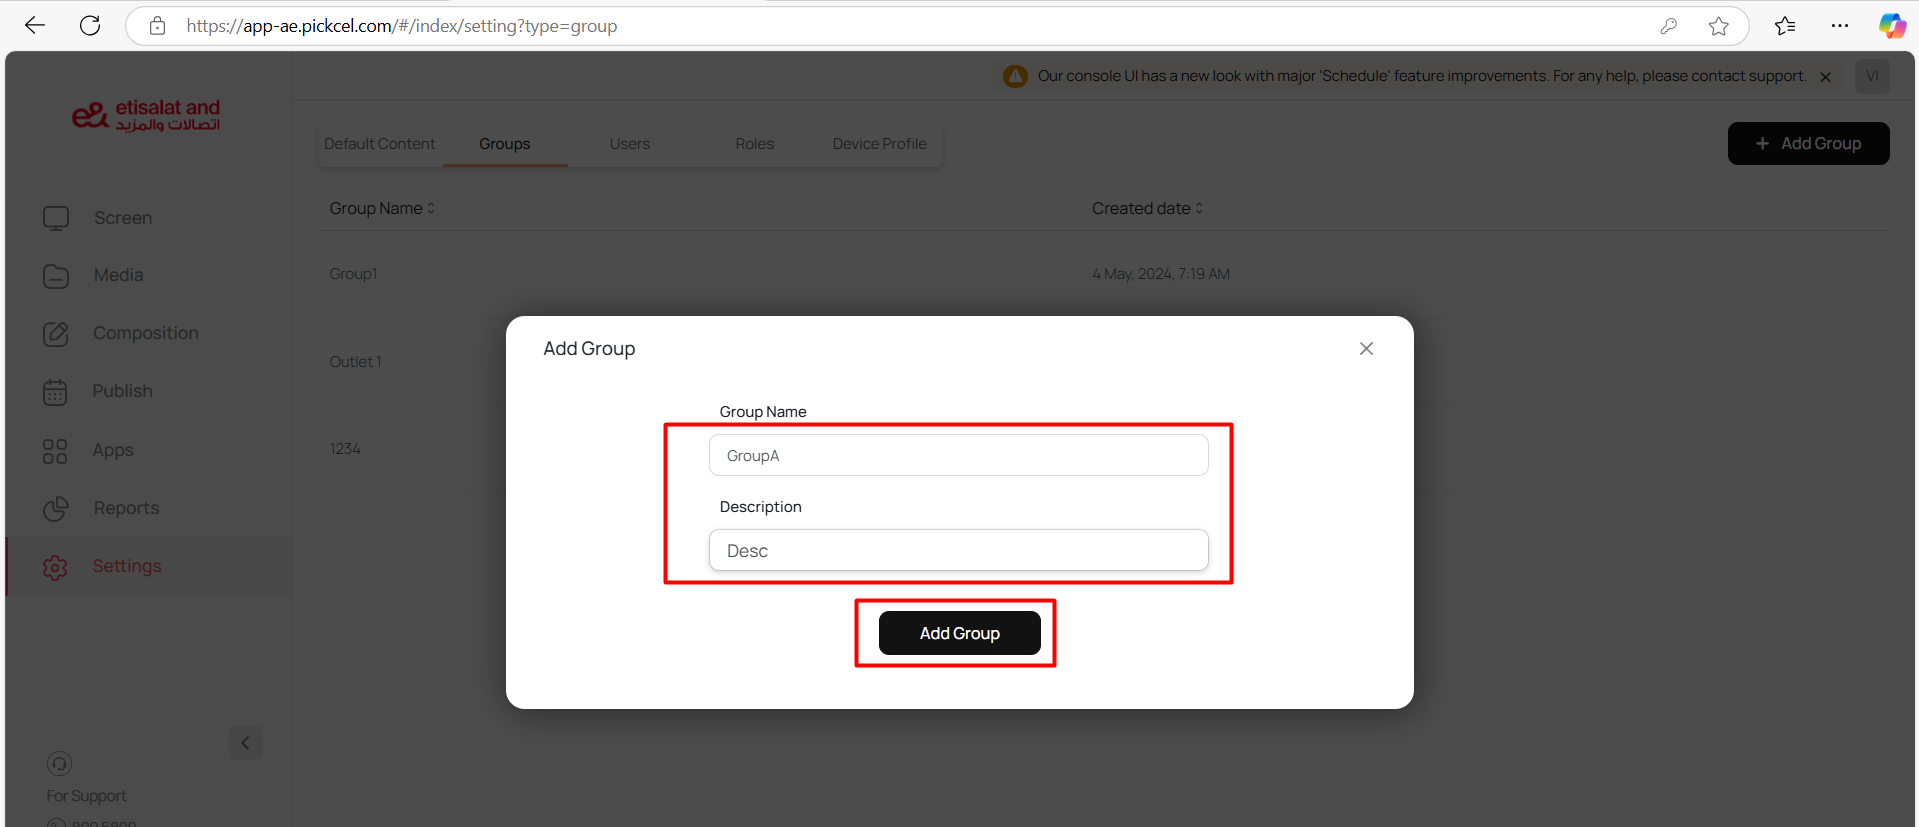Image resolution: width=1919 pixels, height=827 pixels.
Task: Open the Reports chart icon
Action: 56,509
